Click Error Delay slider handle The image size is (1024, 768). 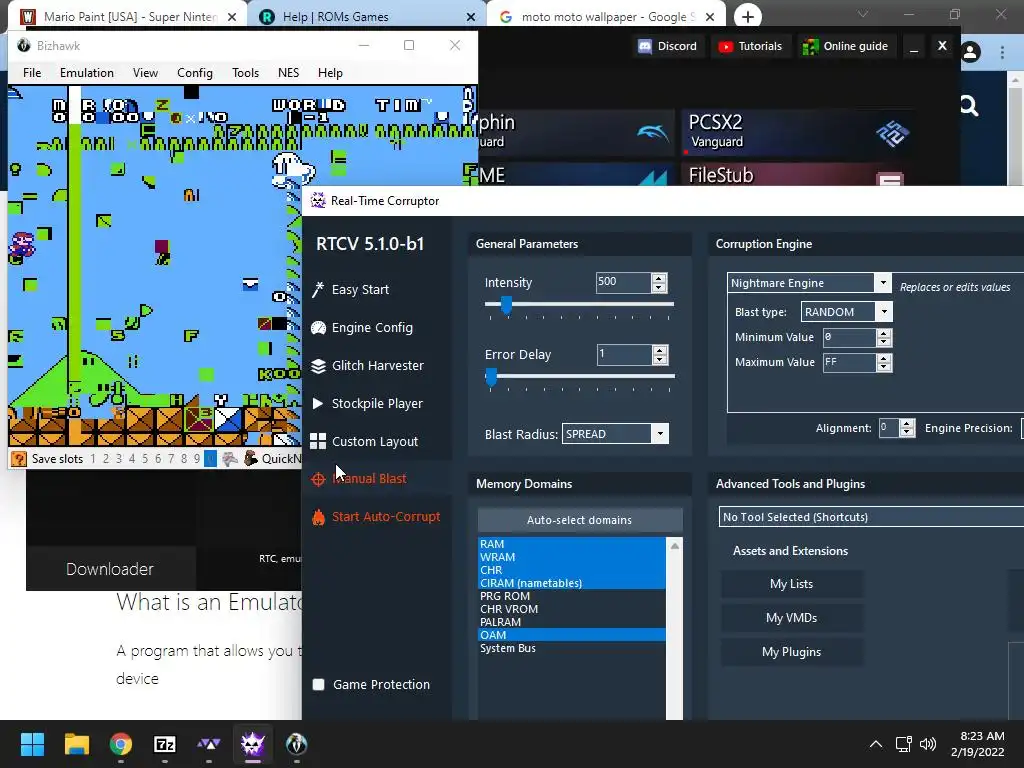491,377
